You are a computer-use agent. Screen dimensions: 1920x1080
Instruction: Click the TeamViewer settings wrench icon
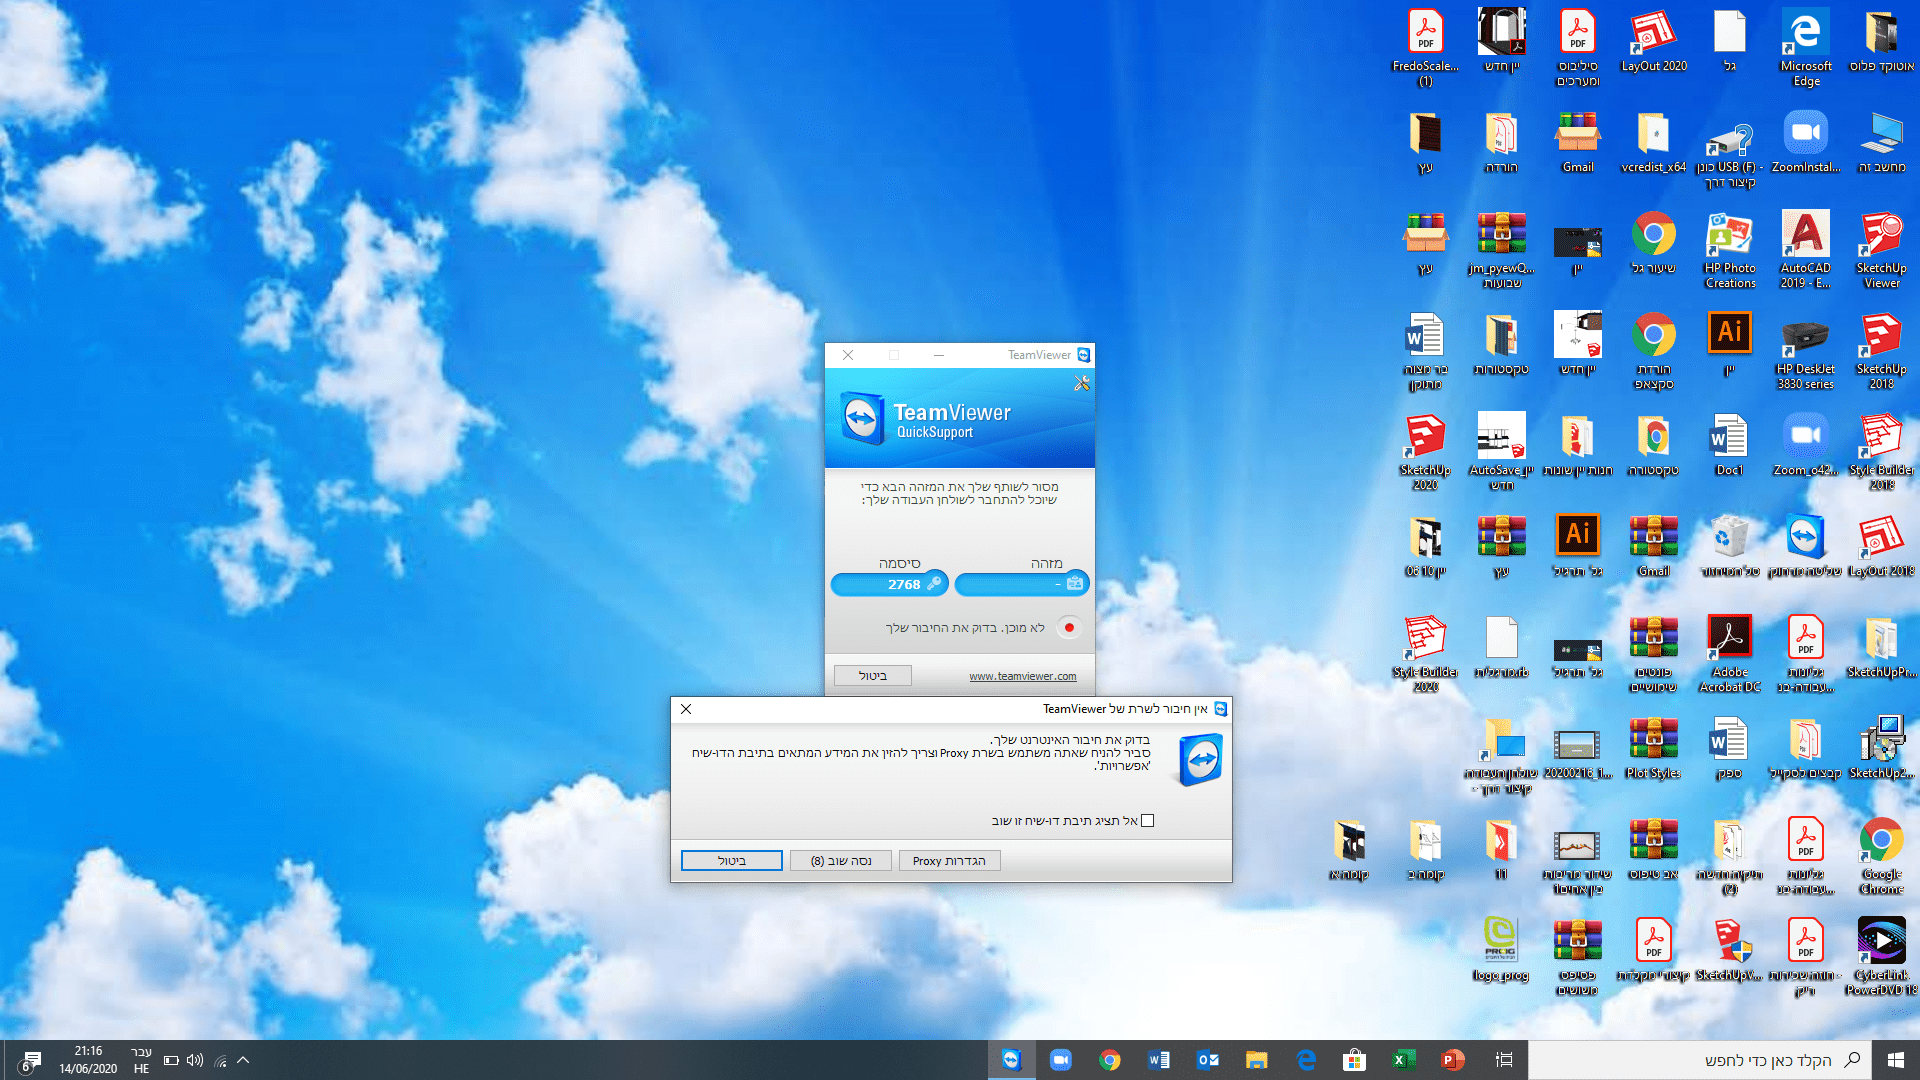tap(1081, 384)
